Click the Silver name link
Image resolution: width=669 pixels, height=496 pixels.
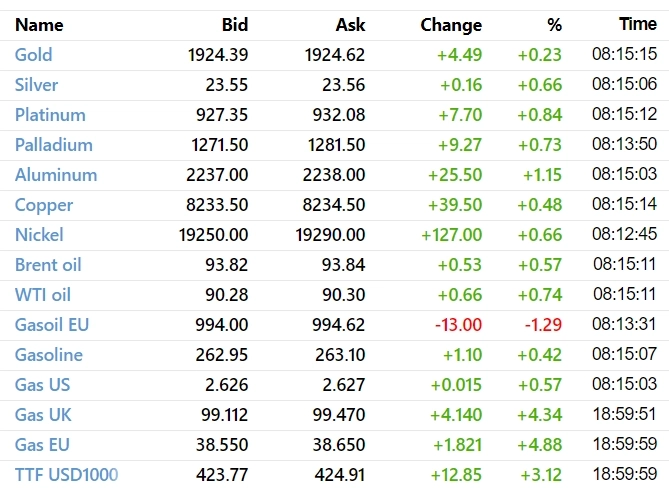coord(36,85)
